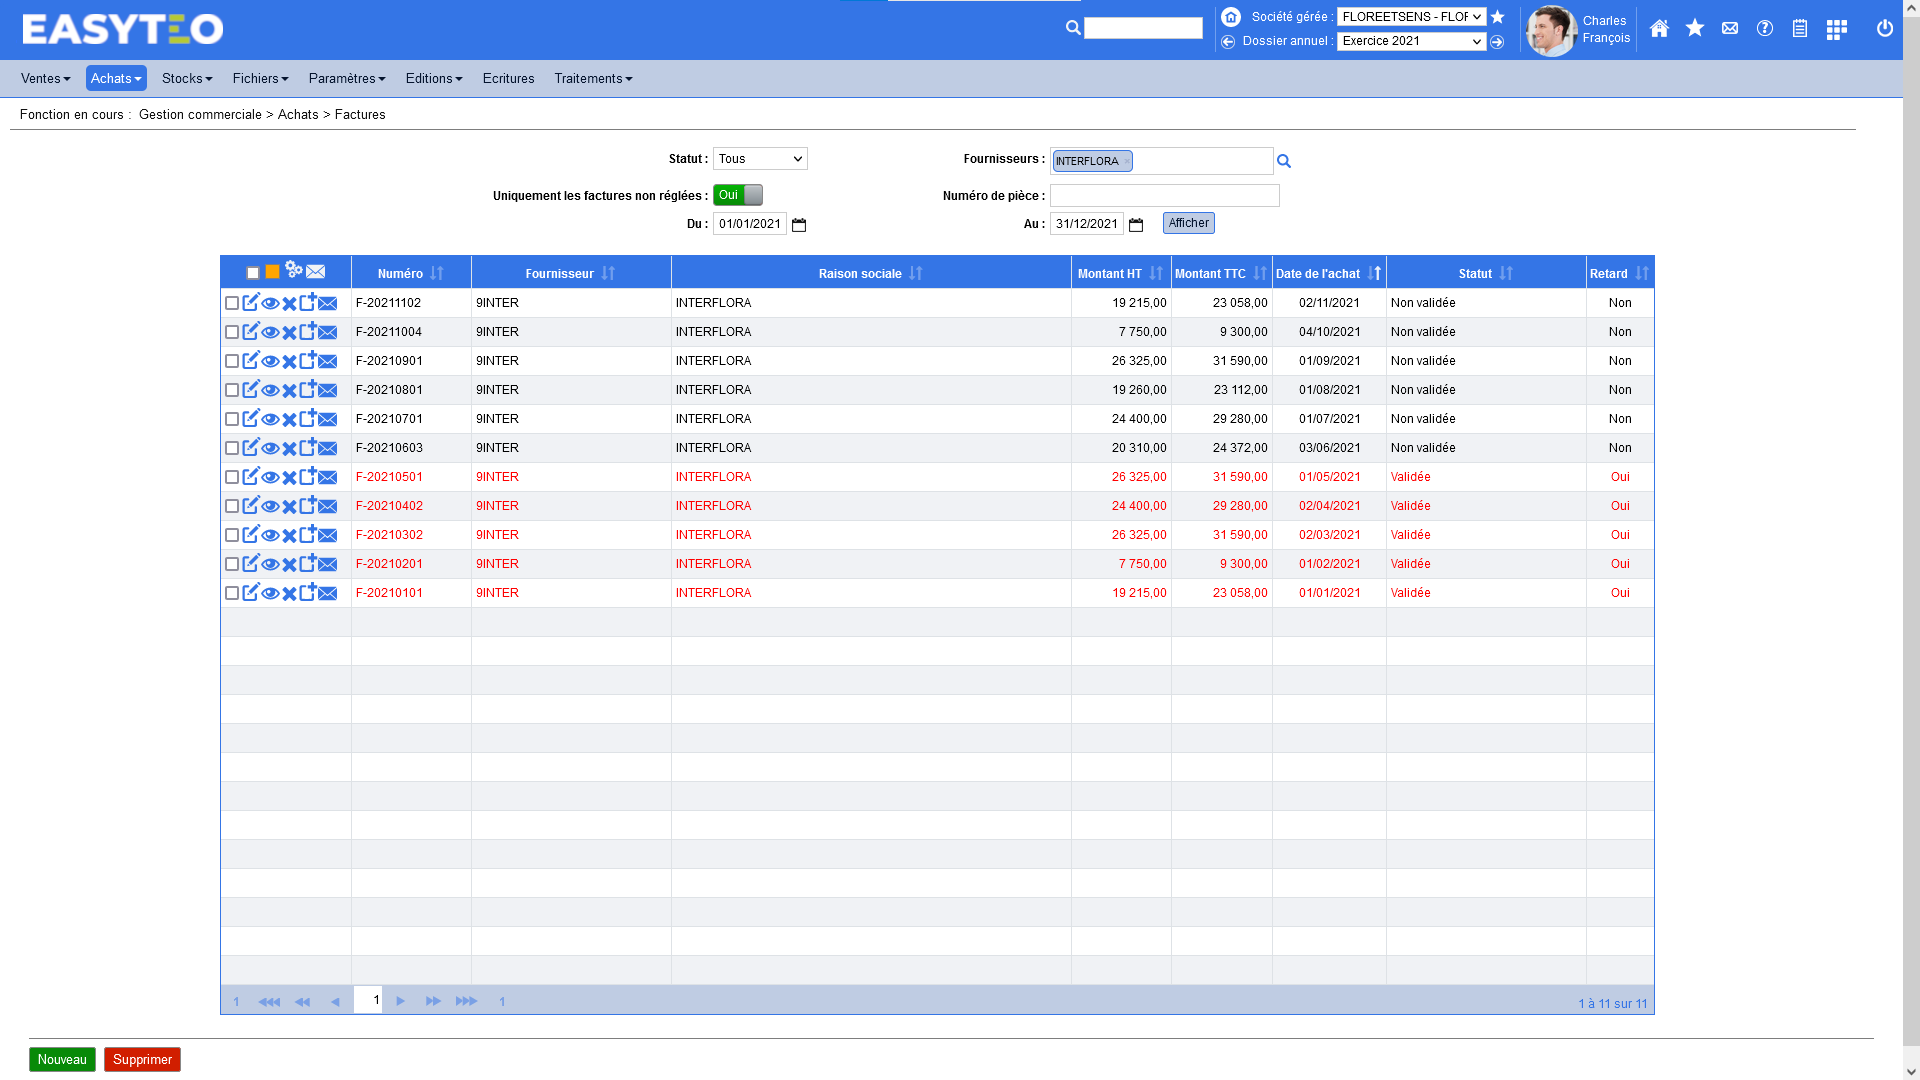The height and width of the screenshot is (1080, 1920).
Task: Click the Afficher button
Action: click(1188, 223)
